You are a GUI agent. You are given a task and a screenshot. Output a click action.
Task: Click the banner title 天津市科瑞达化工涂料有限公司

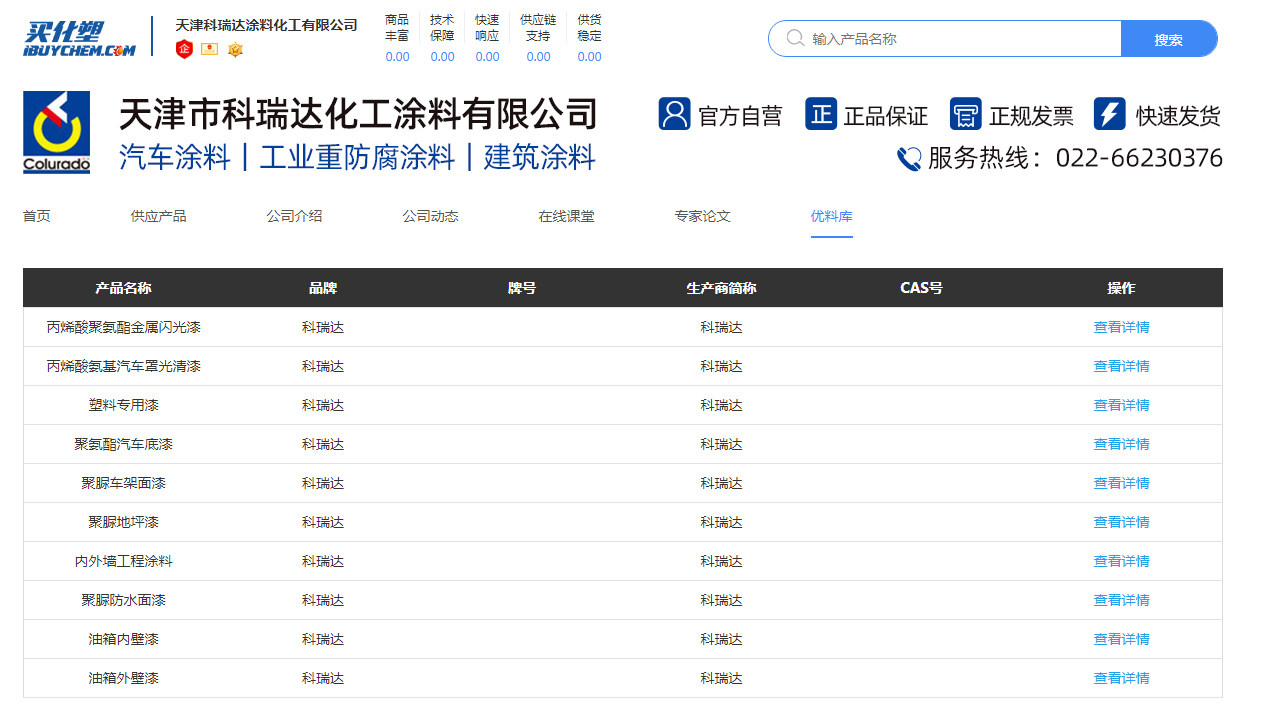pos(358,114)
